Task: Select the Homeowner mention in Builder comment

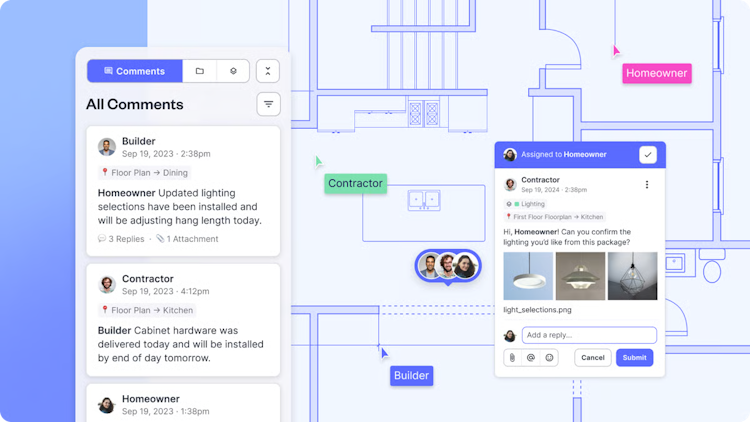Action: pyautogui.click(x=127, y=193)
